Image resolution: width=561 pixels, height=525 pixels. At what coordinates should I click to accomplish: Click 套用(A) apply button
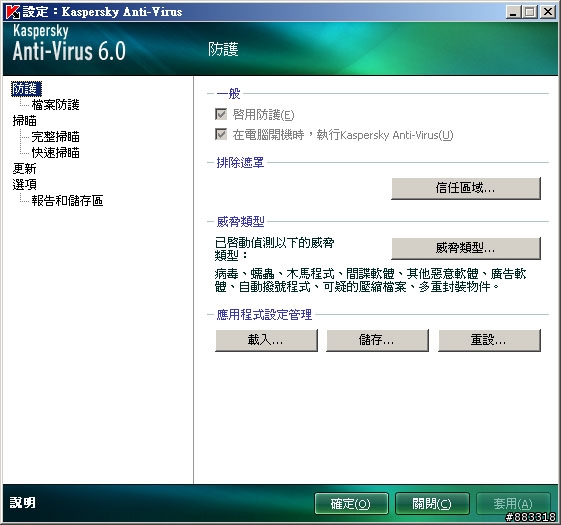(513, 504)
